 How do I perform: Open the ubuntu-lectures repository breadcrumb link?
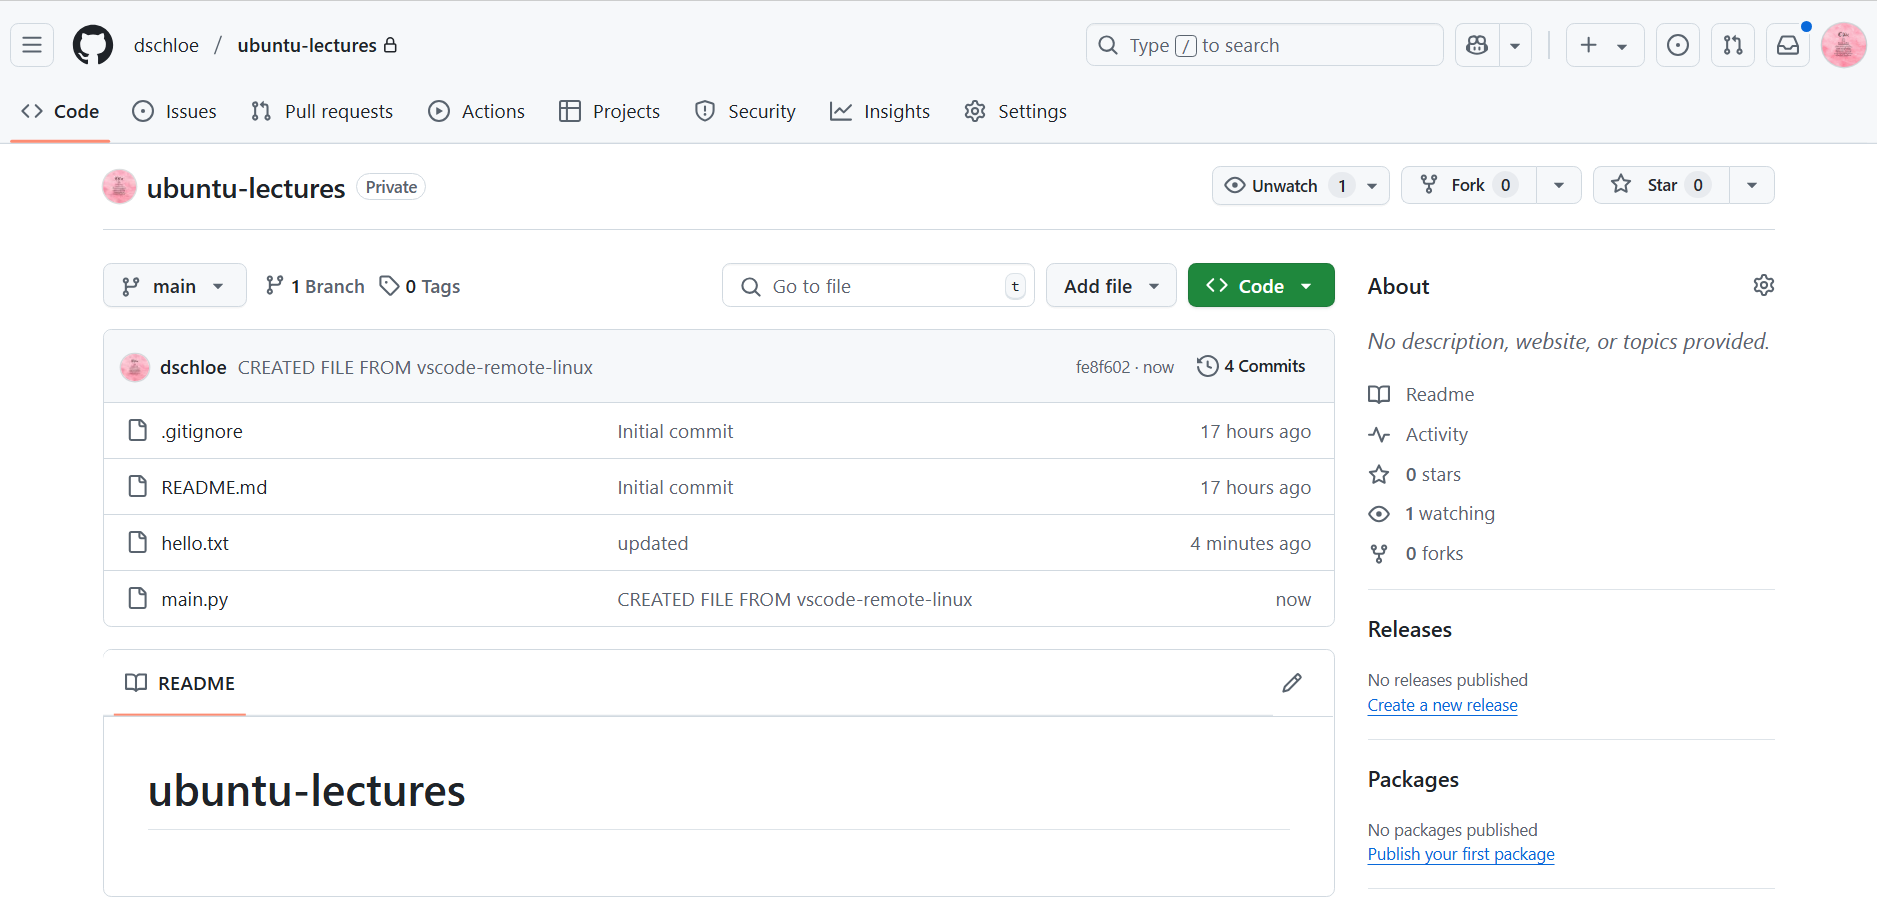click(x=307, y=45)
